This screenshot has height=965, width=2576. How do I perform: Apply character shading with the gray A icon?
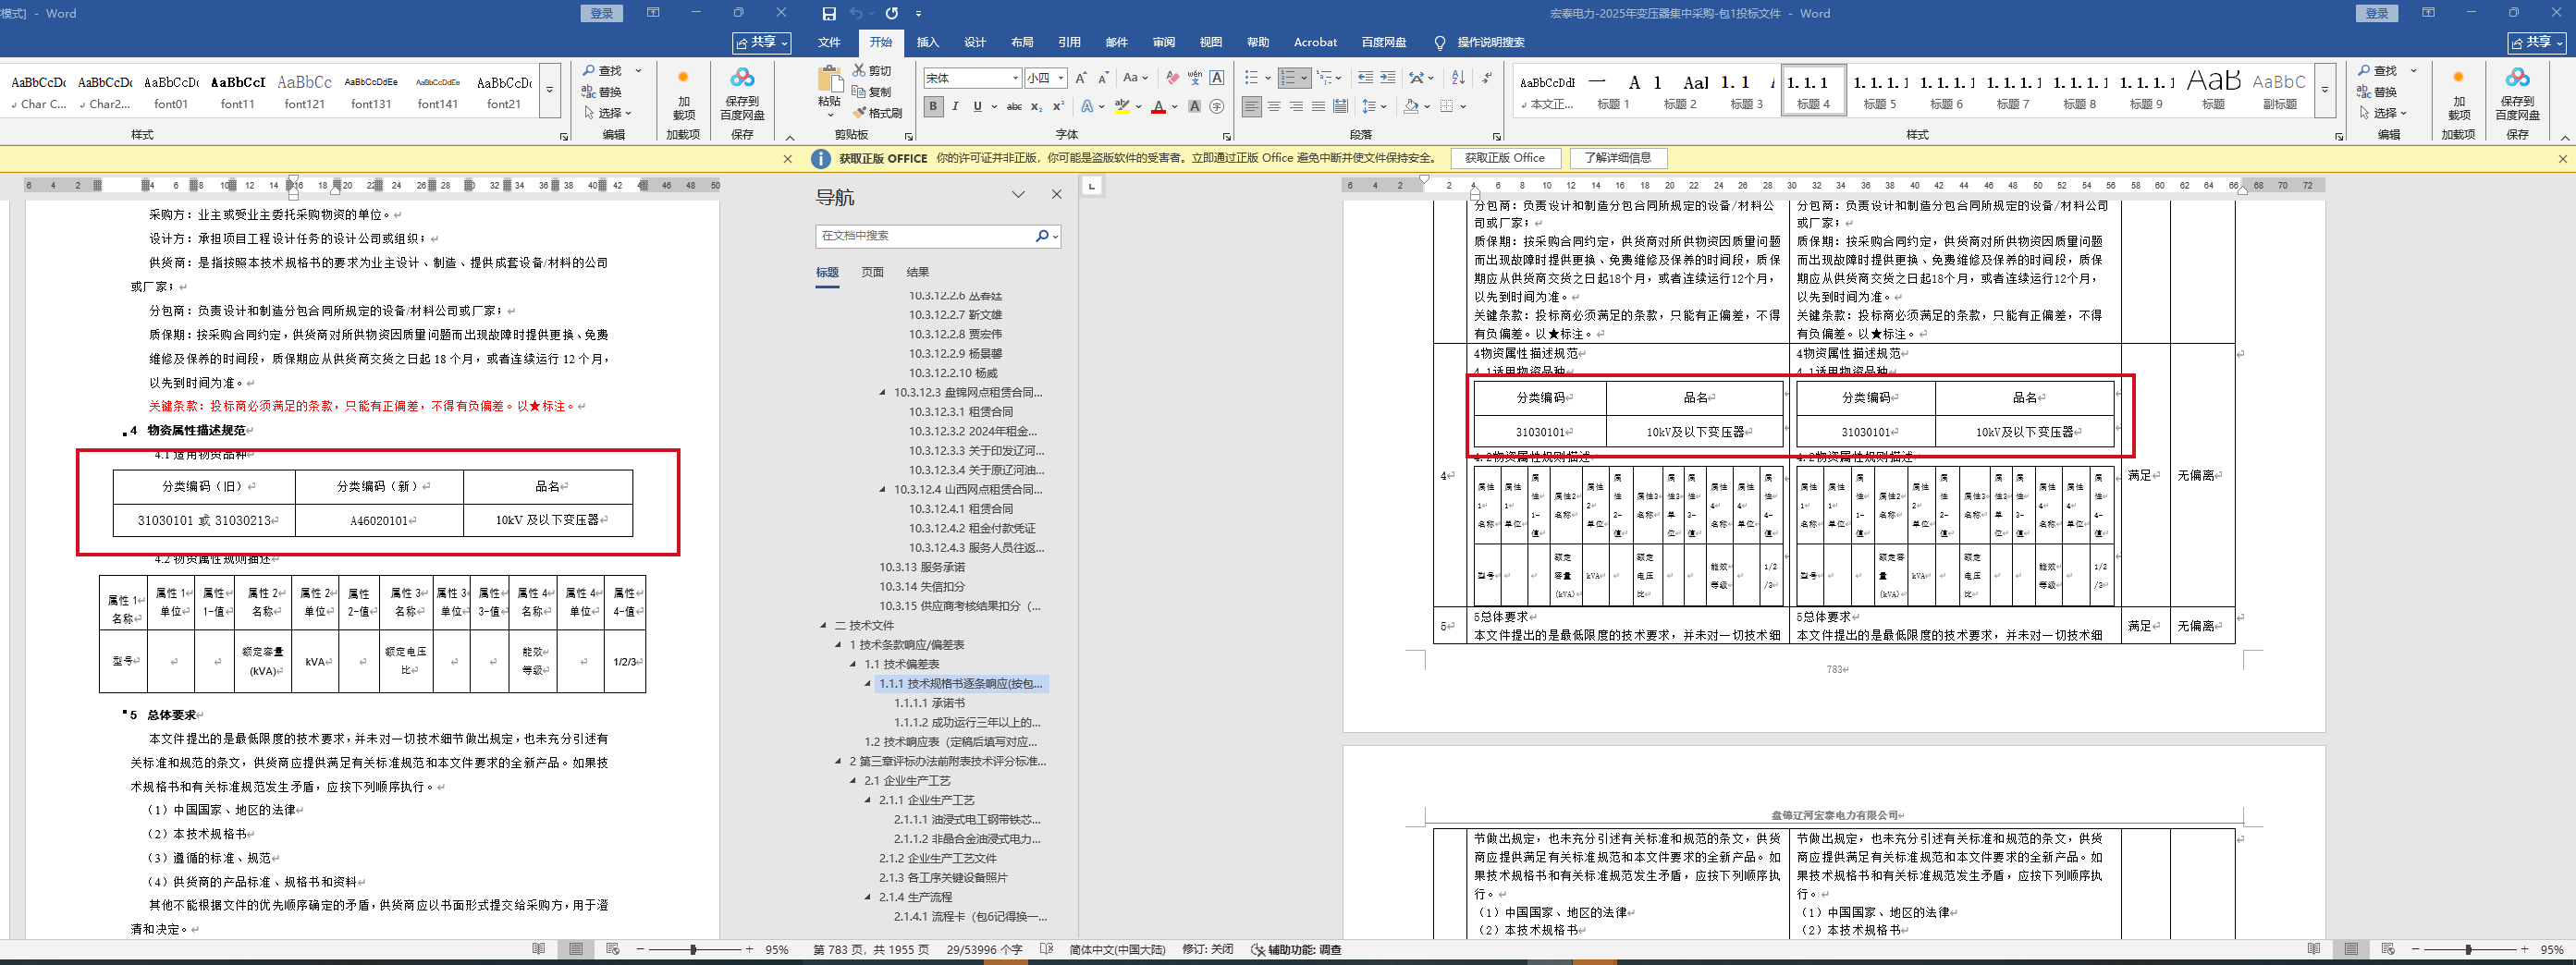1194,106
